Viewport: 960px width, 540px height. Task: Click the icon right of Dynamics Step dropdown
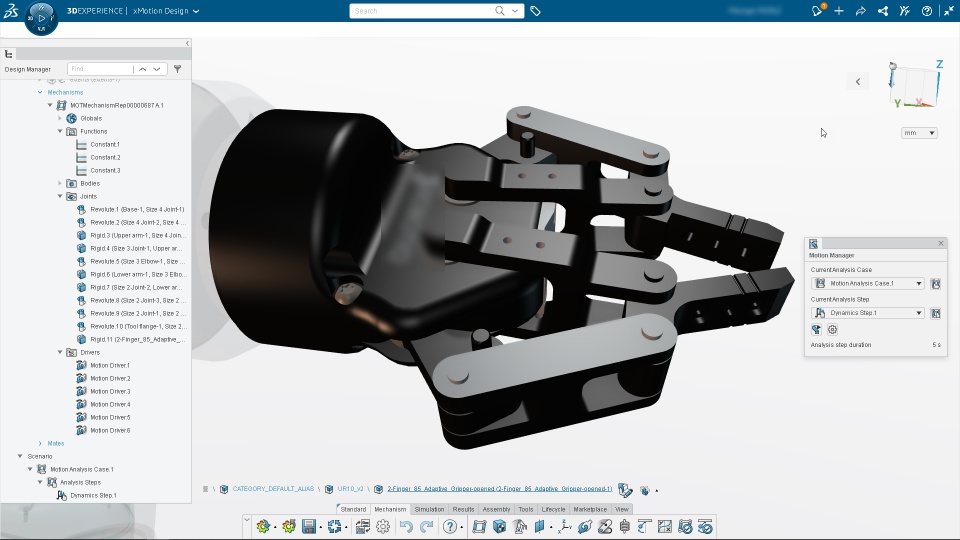(x=936, y=313)
